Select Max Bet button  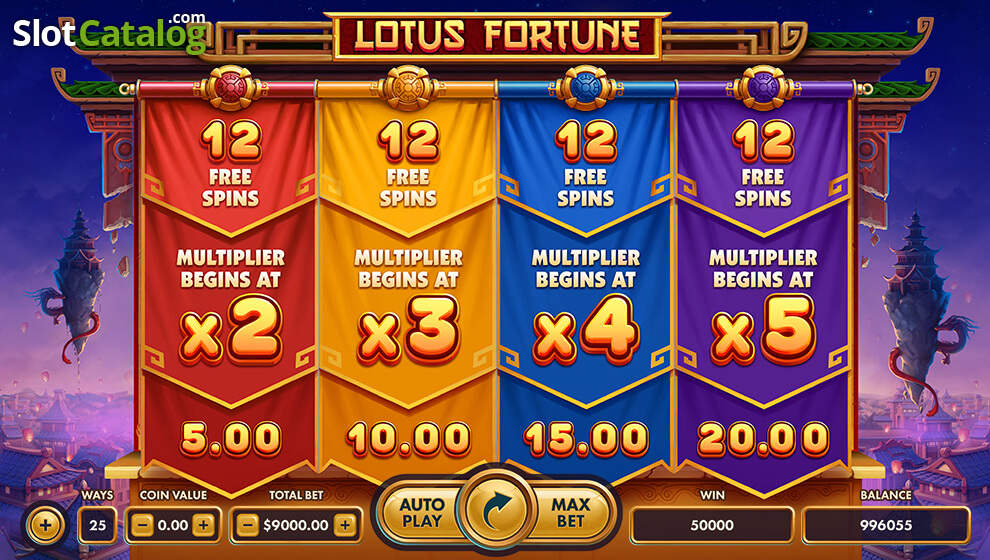570,513
